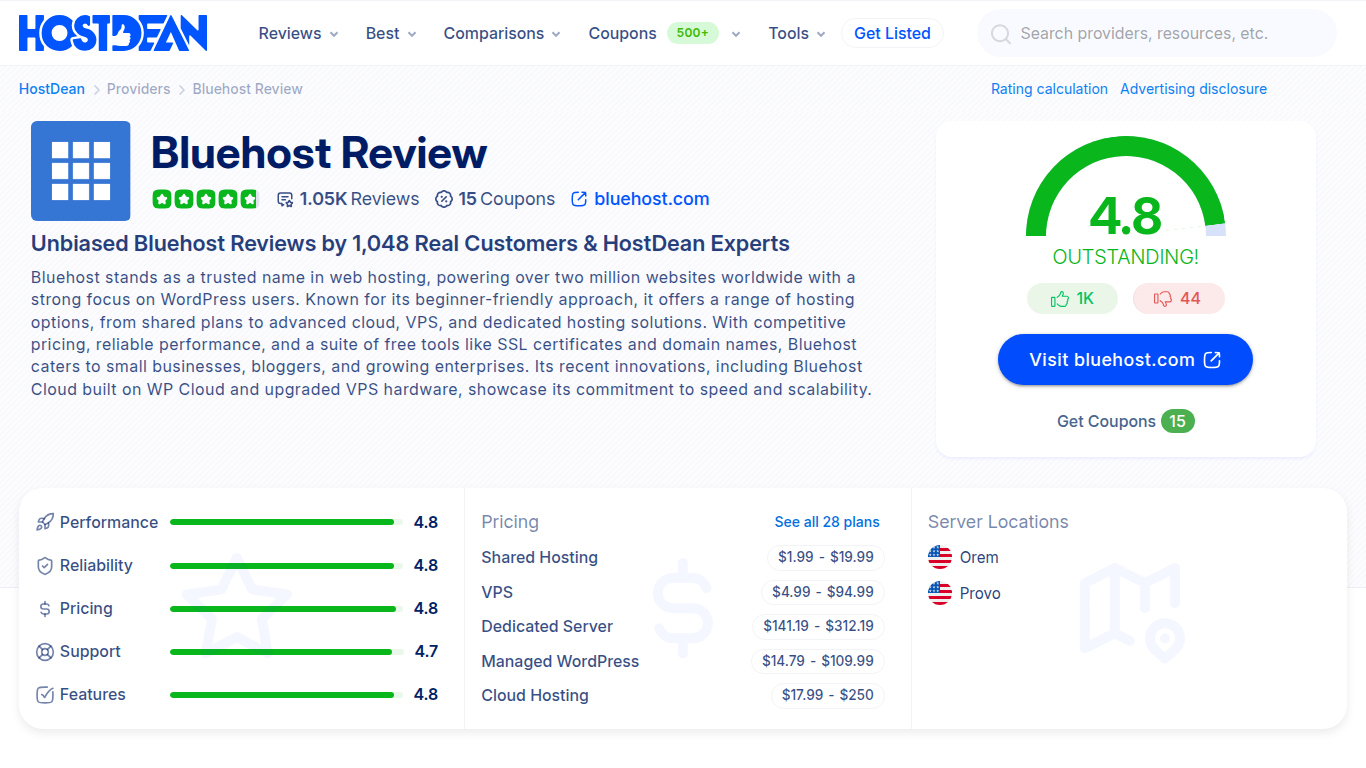Click the green star rating icons
1366x768 pixels.
(x=205, y=199)
